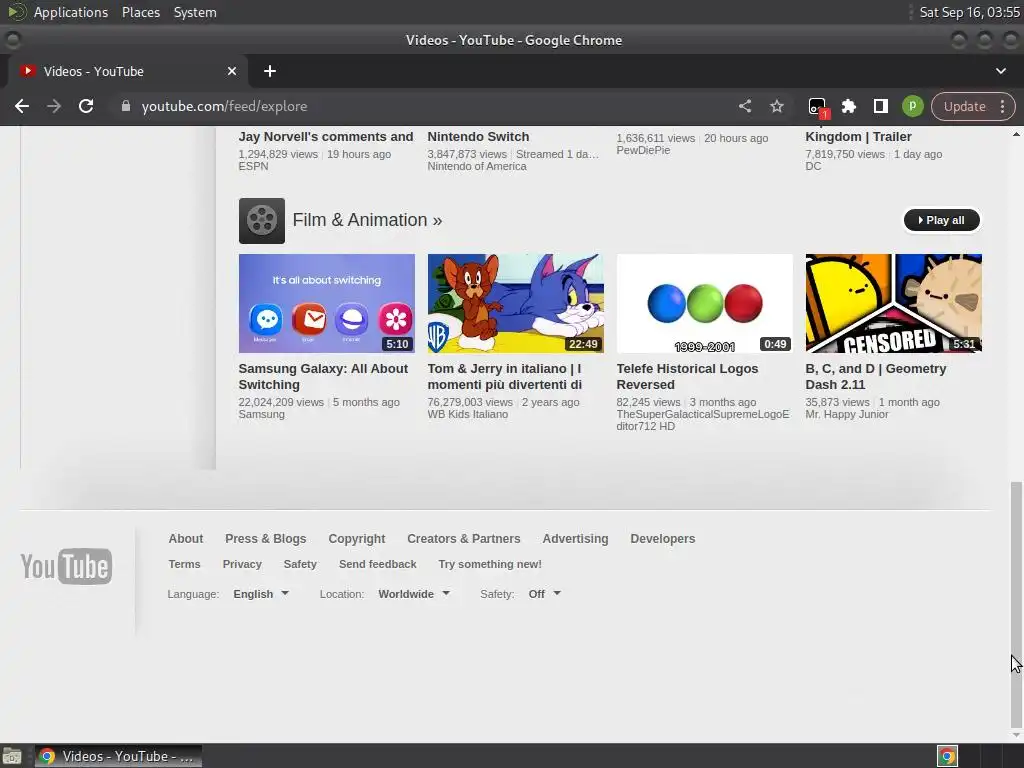1024x768 pixels.
Task: Click the page vertical scrollbar thumb
Action: (x=1016, y=604)
